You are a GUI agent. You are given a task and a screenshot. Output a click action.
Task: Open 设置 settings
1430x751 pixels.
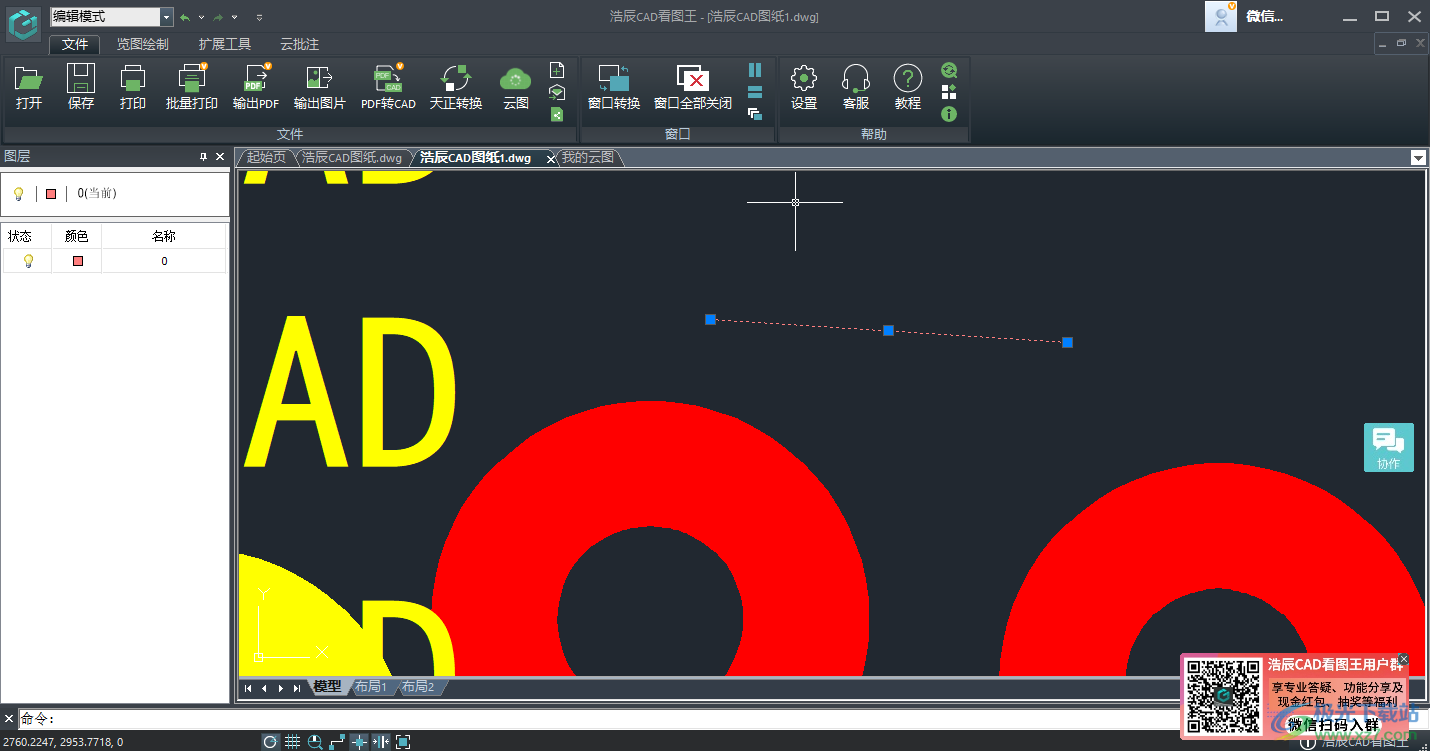(804, 87)
